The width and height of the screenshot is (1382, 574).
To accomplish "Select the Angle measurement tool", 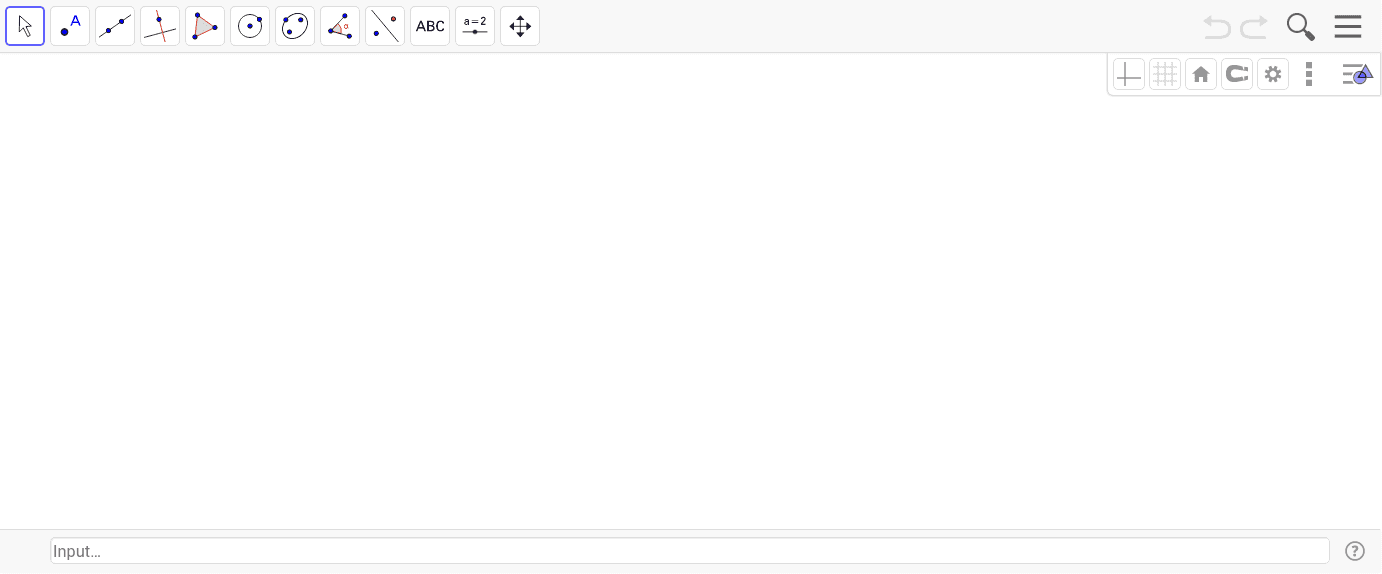I will click(x=340, y=26).
